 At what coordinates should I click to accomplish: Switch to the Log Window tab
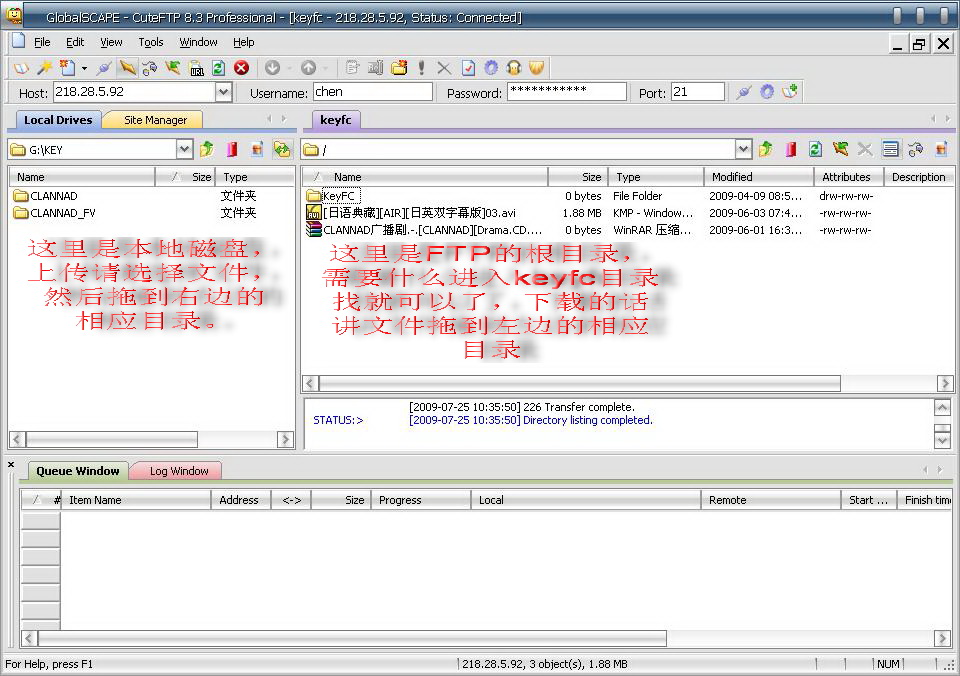pos(179,471)
